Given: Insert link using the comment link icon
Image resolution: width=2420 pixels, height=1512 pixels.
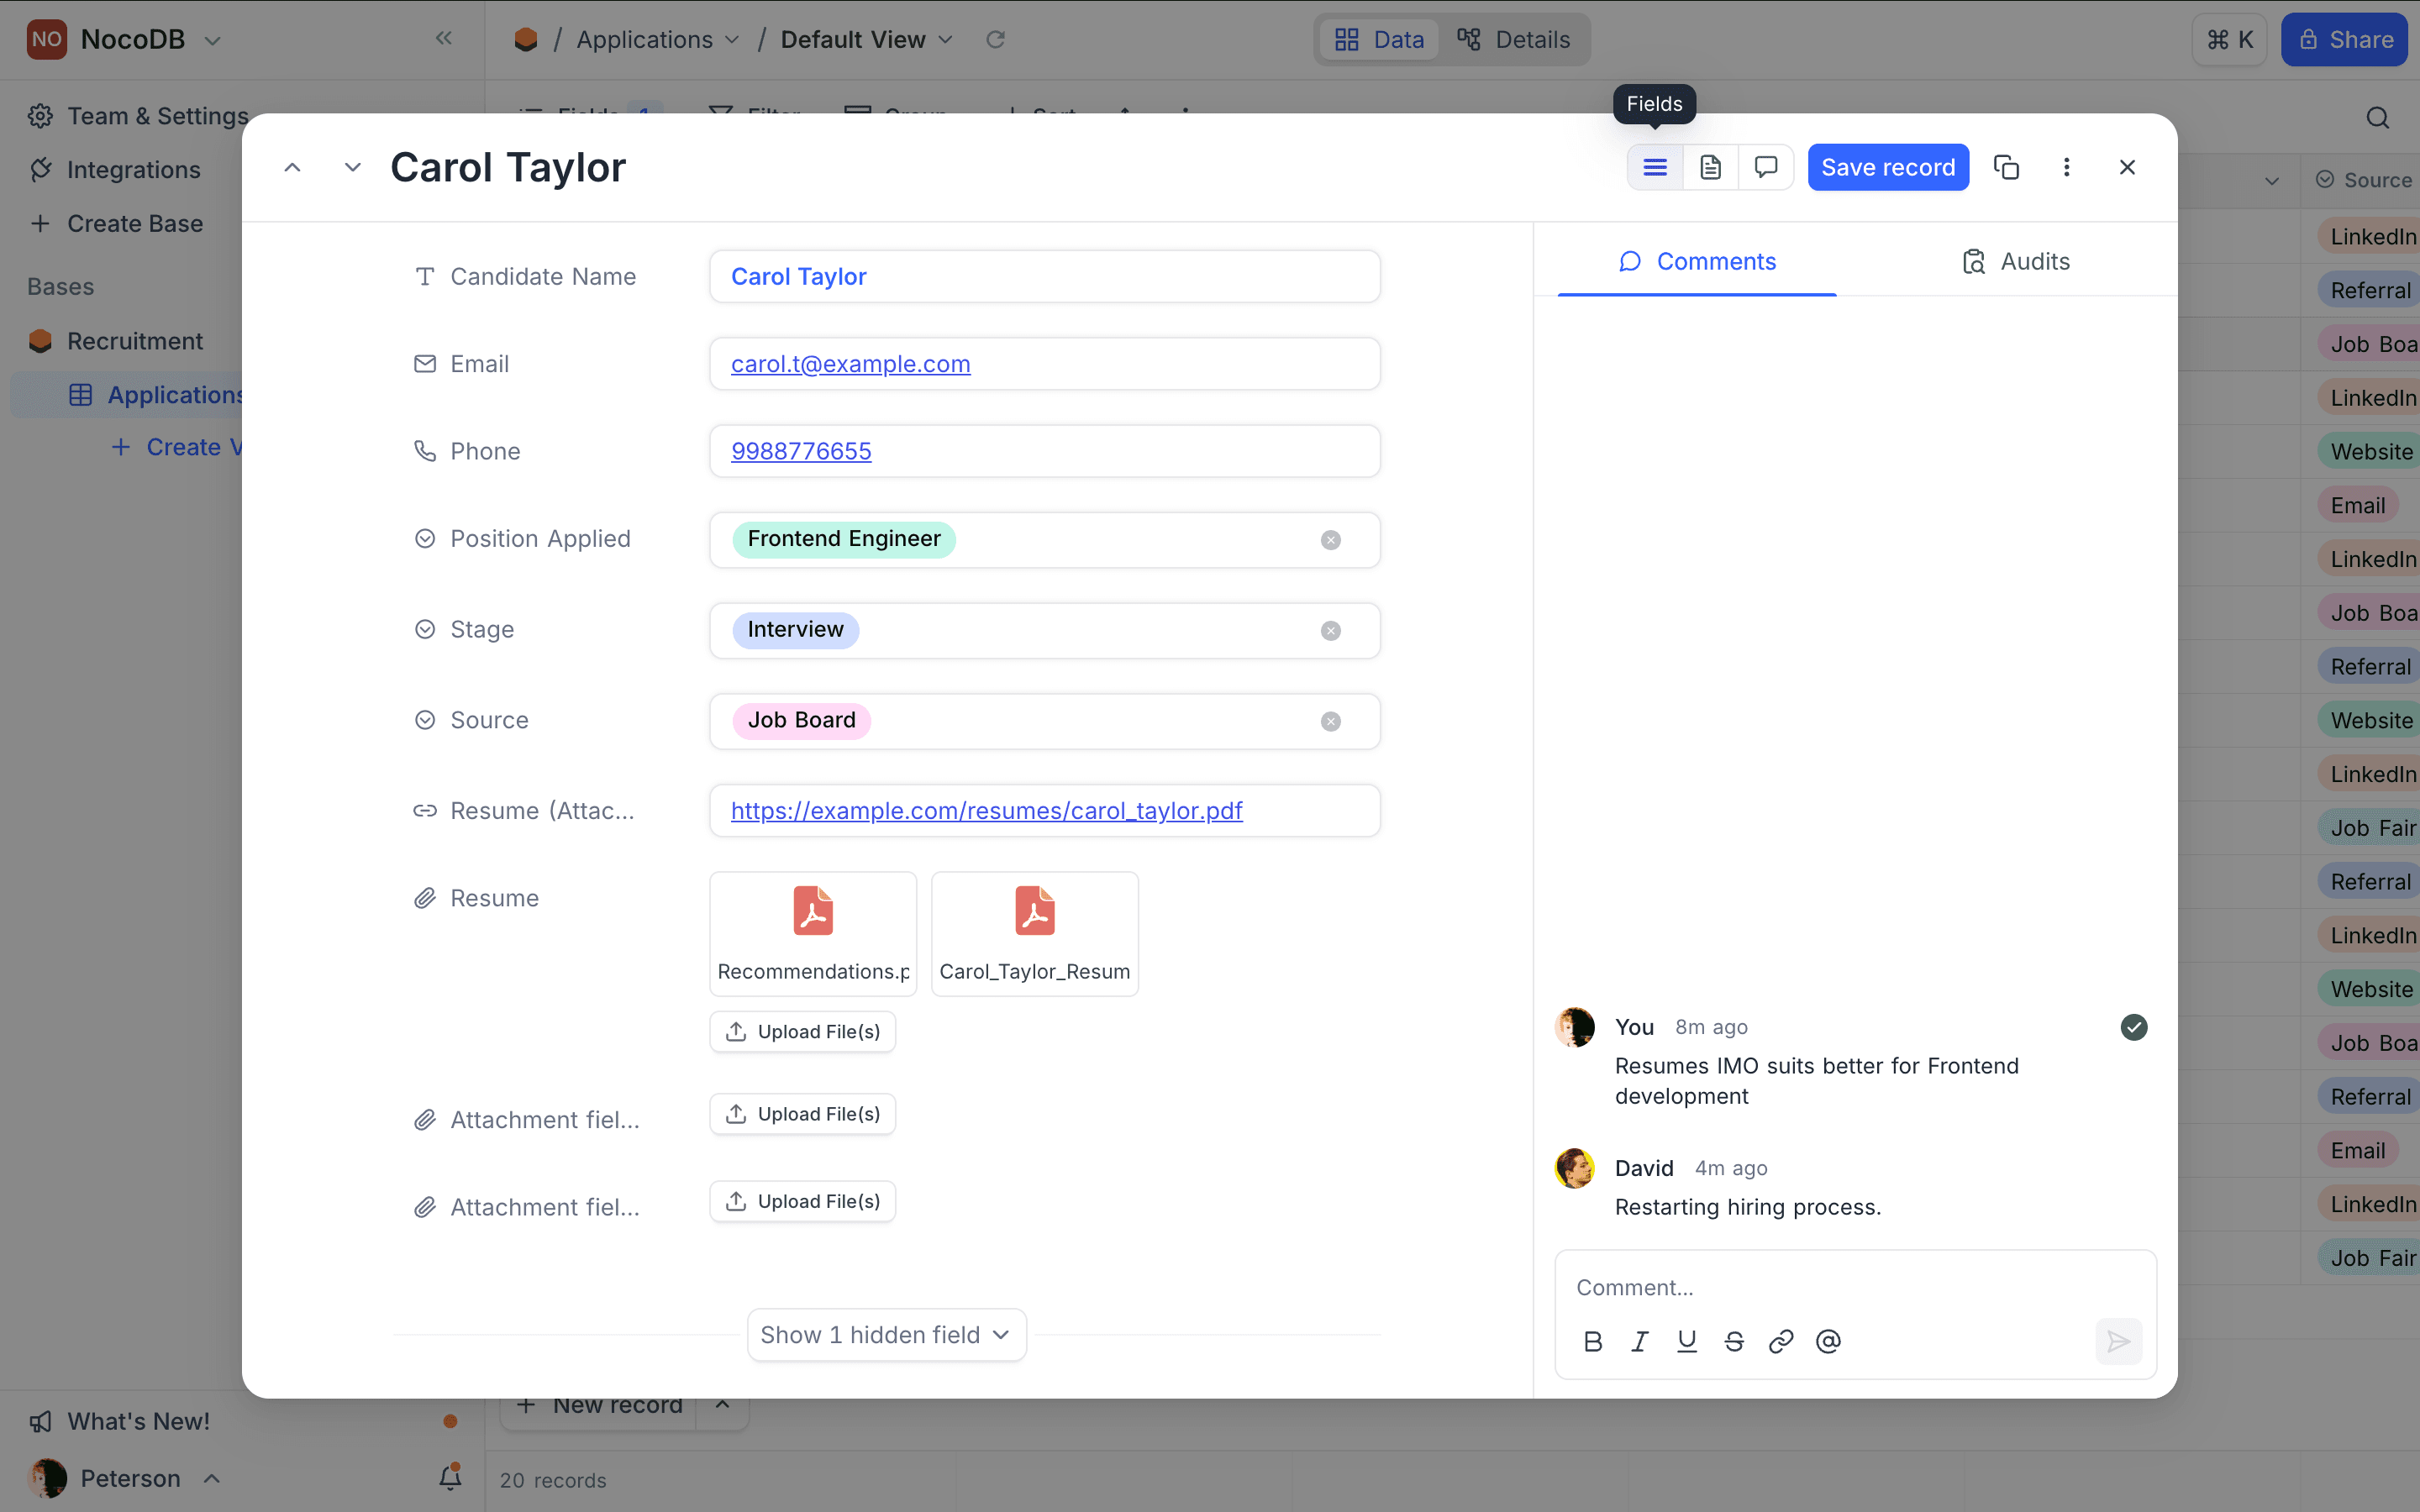Looking at the screenshot, I should pyautogui.click(x=1781, y=1341).
